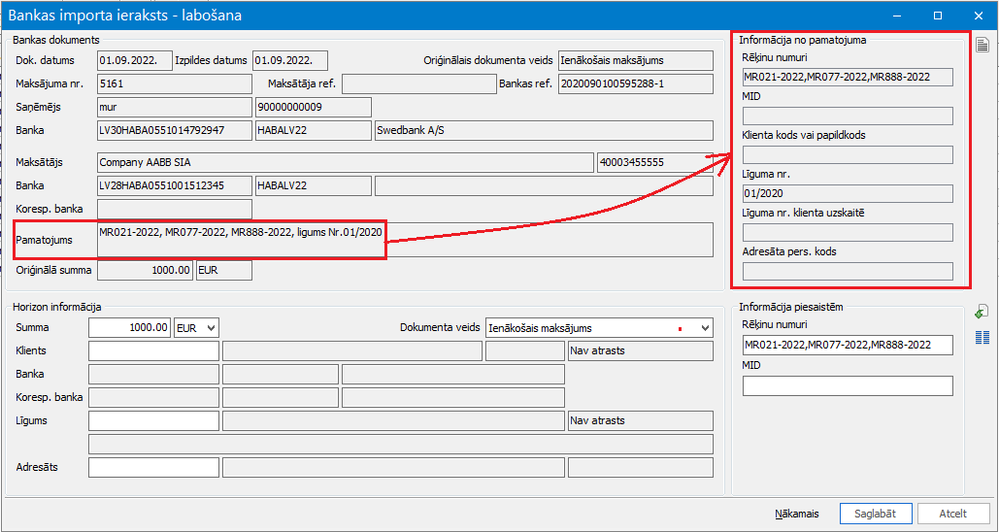Click the Dok. datums field
Image resolution: width=999 pixels, height=532 pixels.
tap(135, 61)
